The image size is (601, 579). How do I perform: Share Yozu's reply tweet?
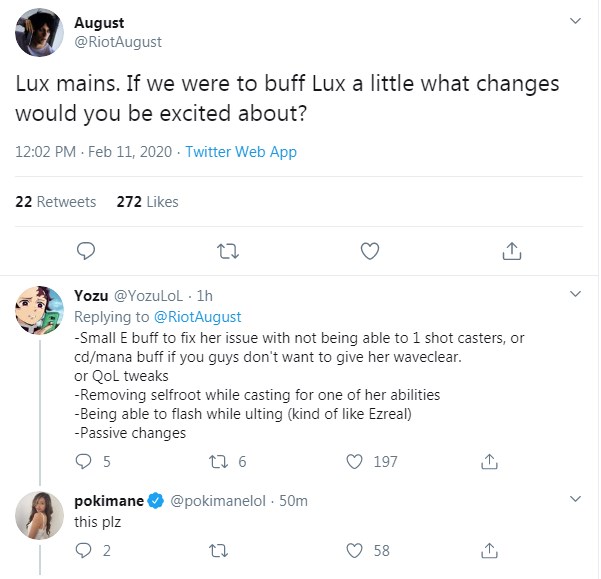pos(490,462)
